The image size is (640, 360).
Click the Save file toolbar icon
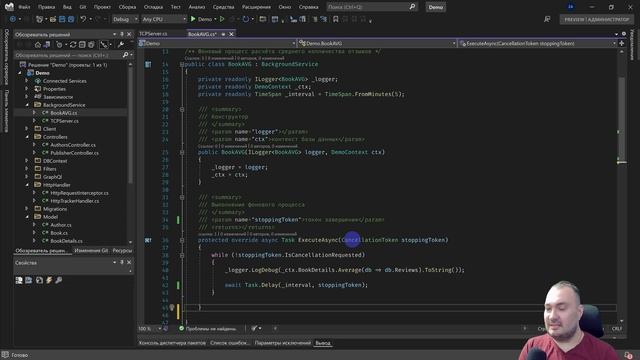click(62, 19)
